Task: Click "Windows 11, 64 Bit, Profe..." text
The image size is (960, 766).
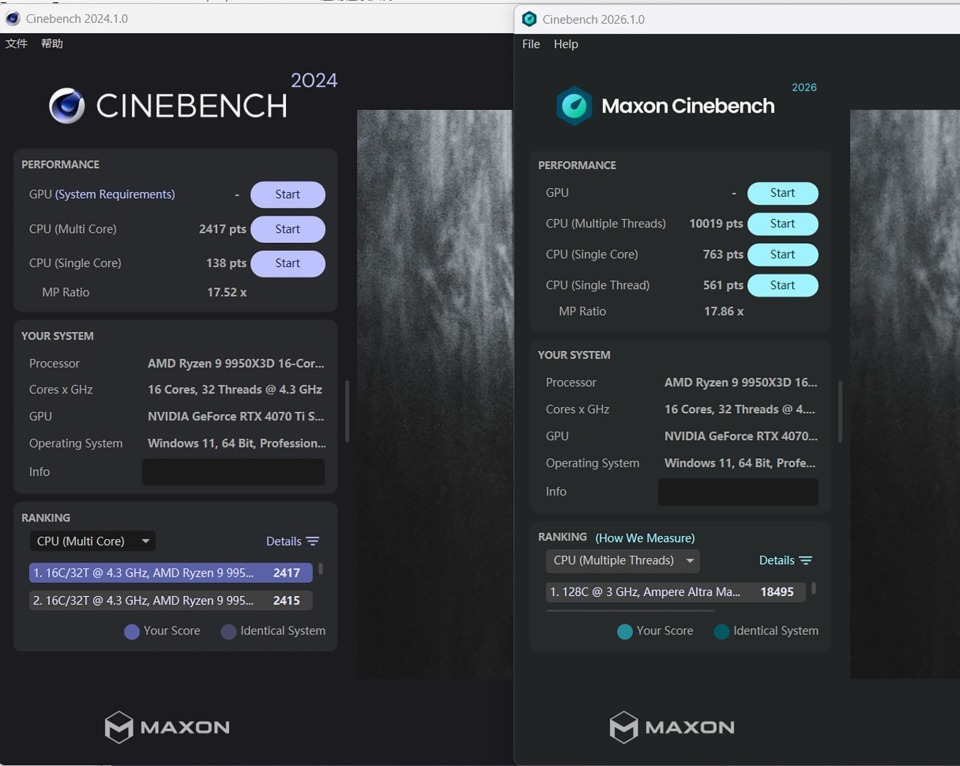Action: (740, 463)
